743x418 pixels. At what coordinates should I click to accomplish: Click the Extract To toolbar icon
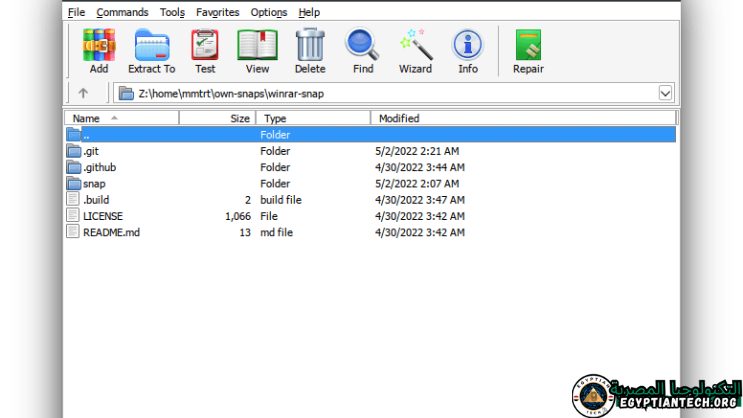click(x=151, y=46)
